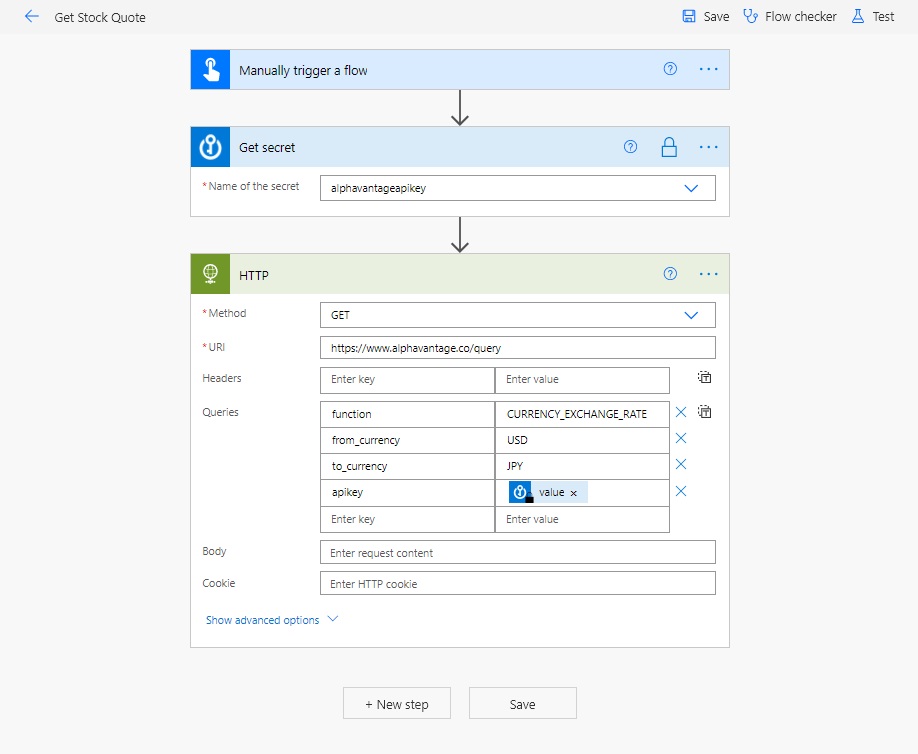
Task: Switch Headers to text mode
Action: click(x=704, y=378)
